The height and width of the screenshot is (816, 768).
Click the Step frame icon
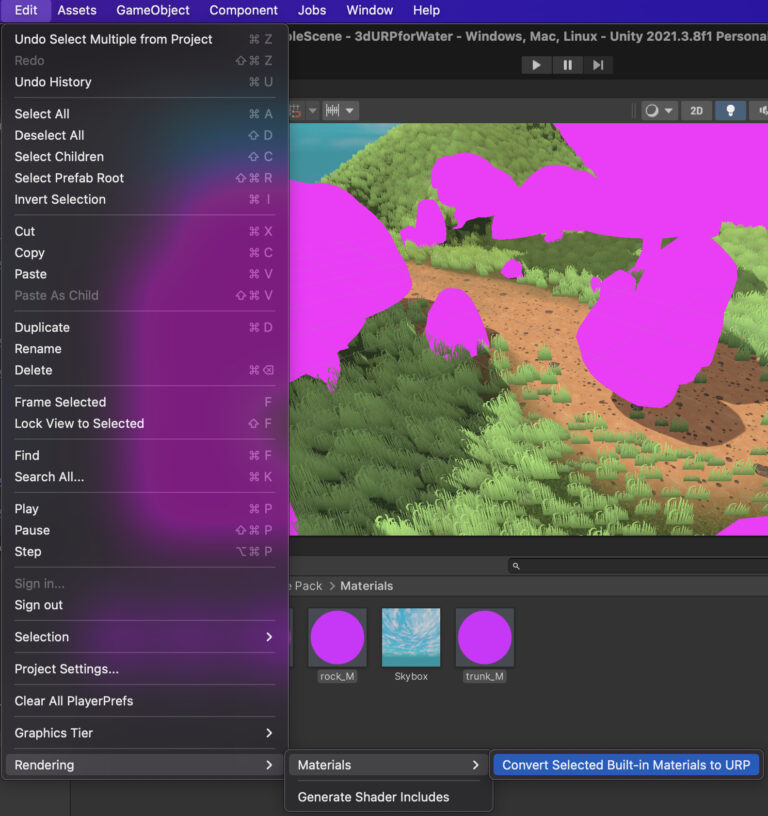pyautogui.click(x=598, y=65)
